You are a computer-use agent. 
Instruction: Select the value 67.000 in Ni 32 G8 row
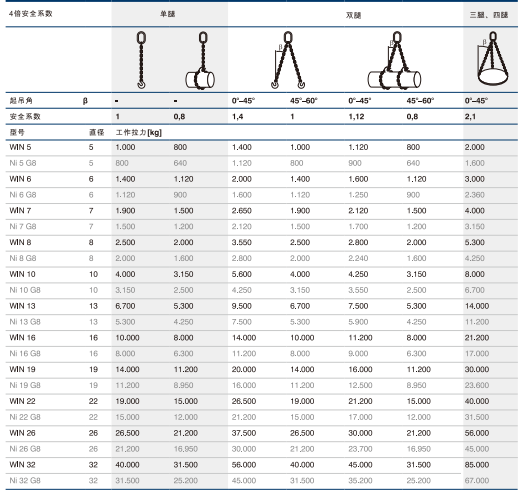click(x=477, y=480)
